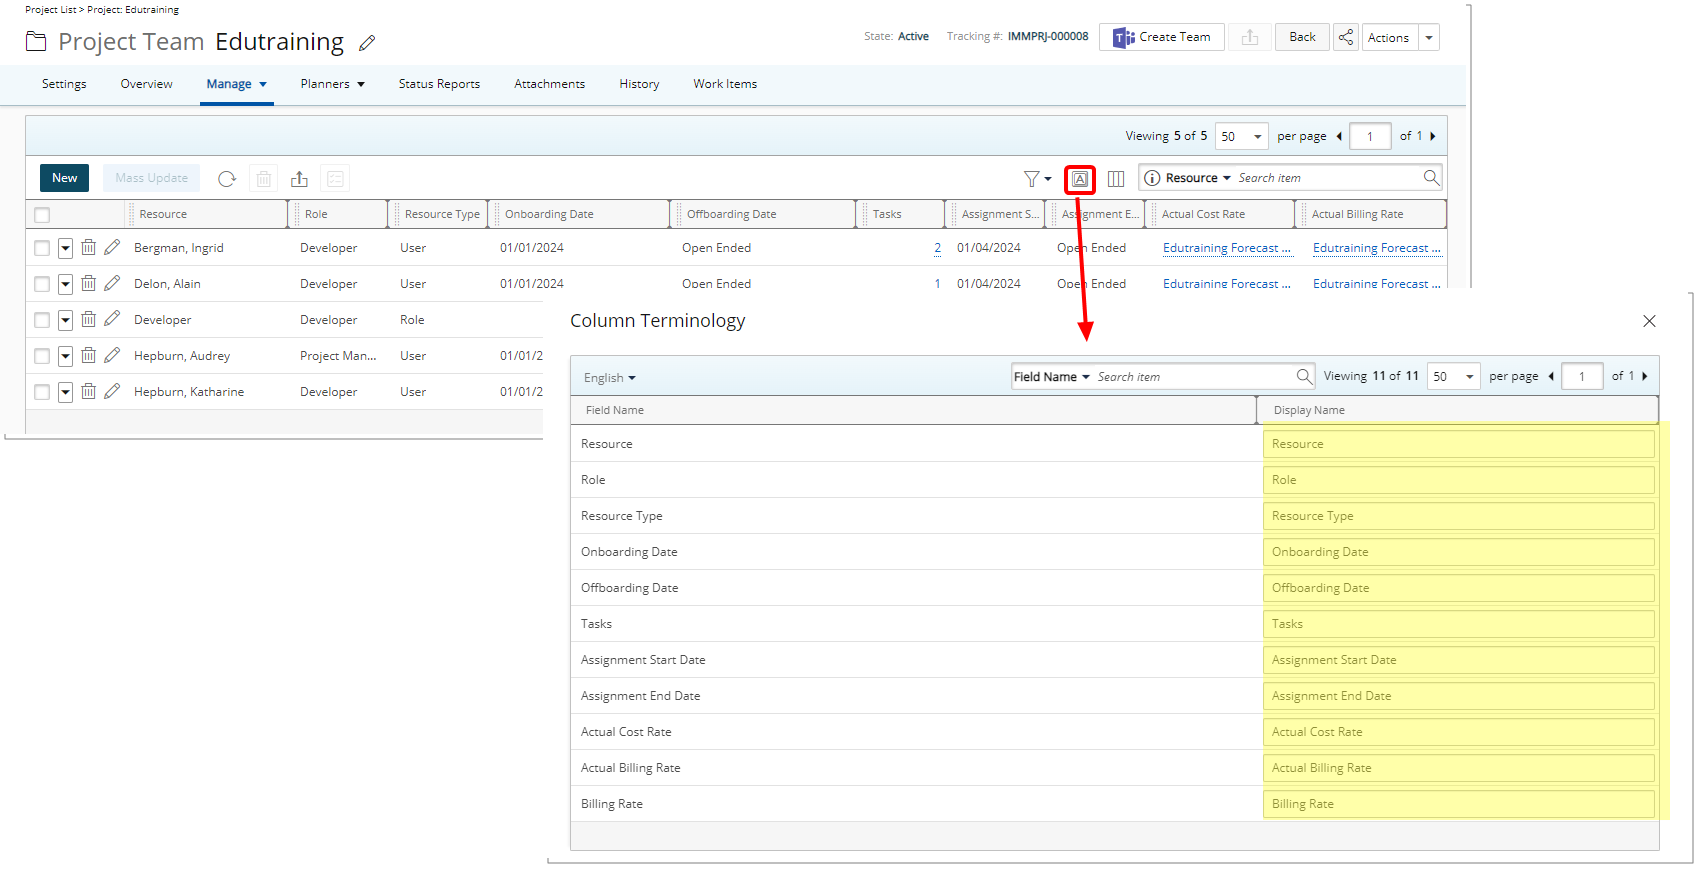Image resolution: width=1705 pixels, height=875 pixels.
Task: Click the Billing Rate display name field
Action: 1458,804
